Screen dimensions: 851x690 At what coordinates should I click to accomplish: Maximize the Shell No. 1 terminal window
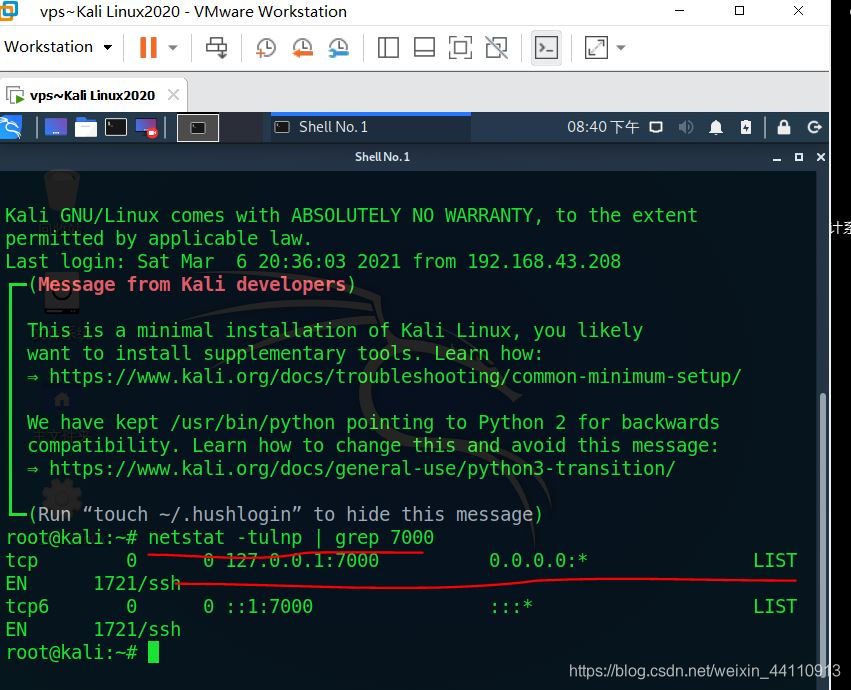click(798, 157)
